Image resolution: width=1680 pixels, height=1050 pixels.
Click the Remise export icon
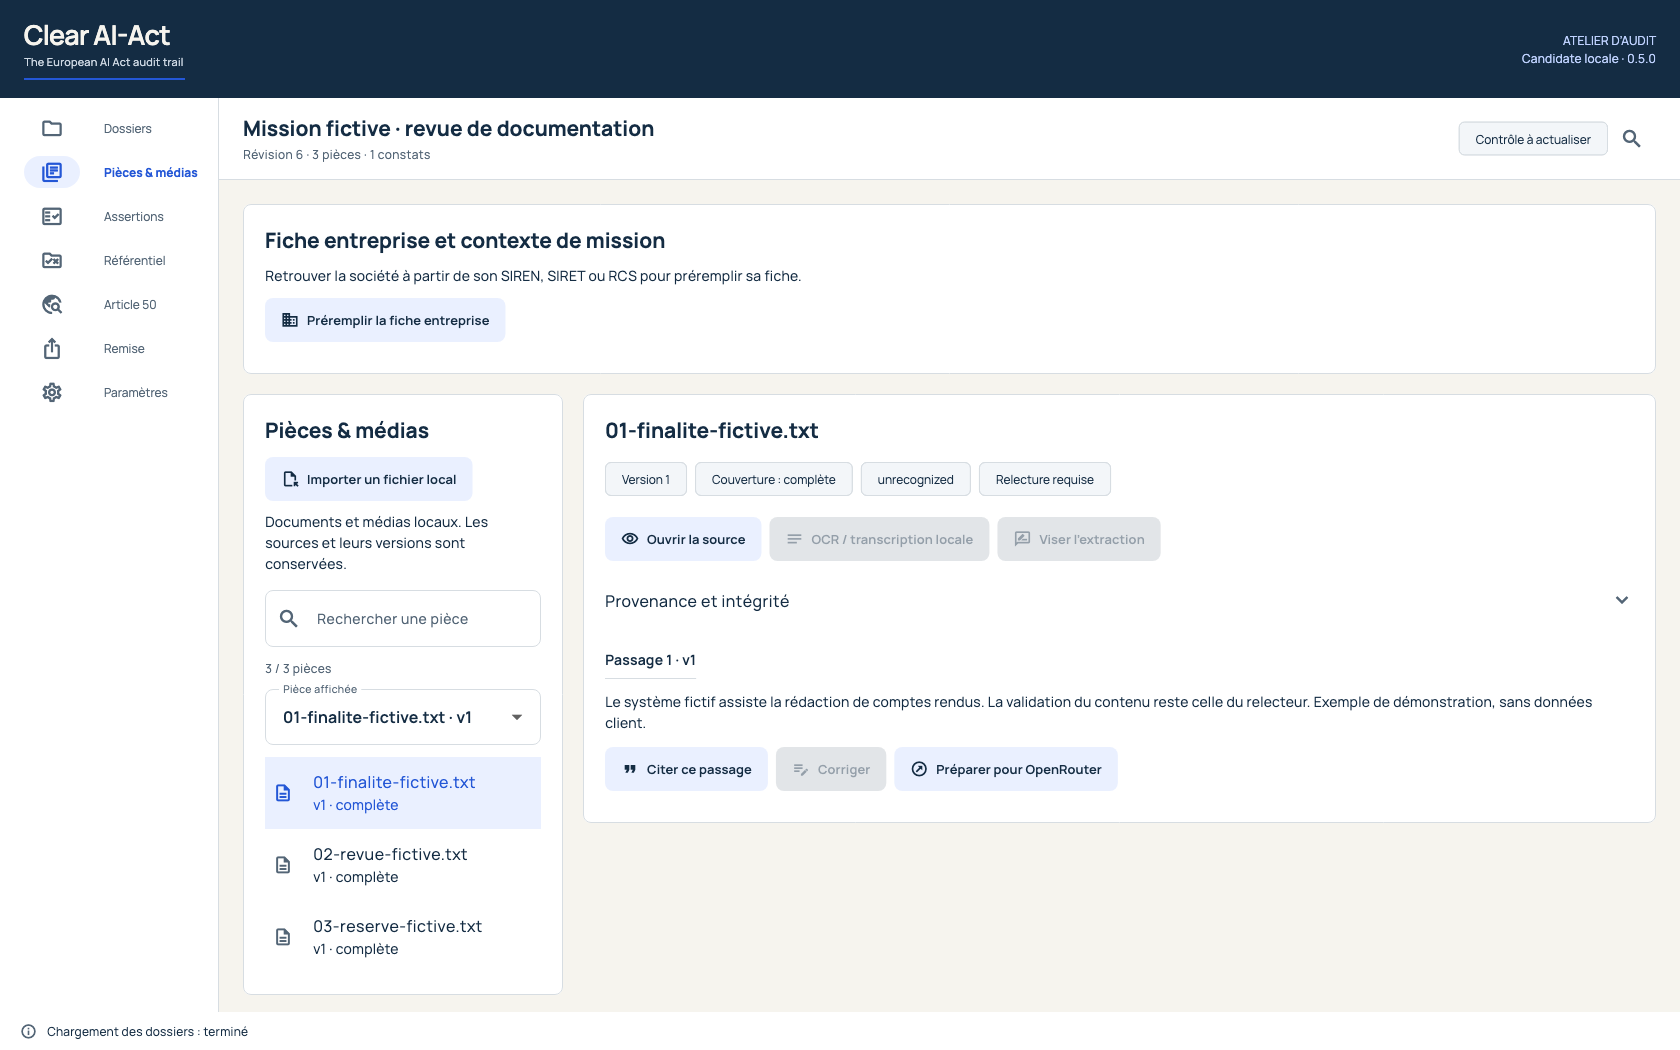pyautogui.click(x=52, y=348)
